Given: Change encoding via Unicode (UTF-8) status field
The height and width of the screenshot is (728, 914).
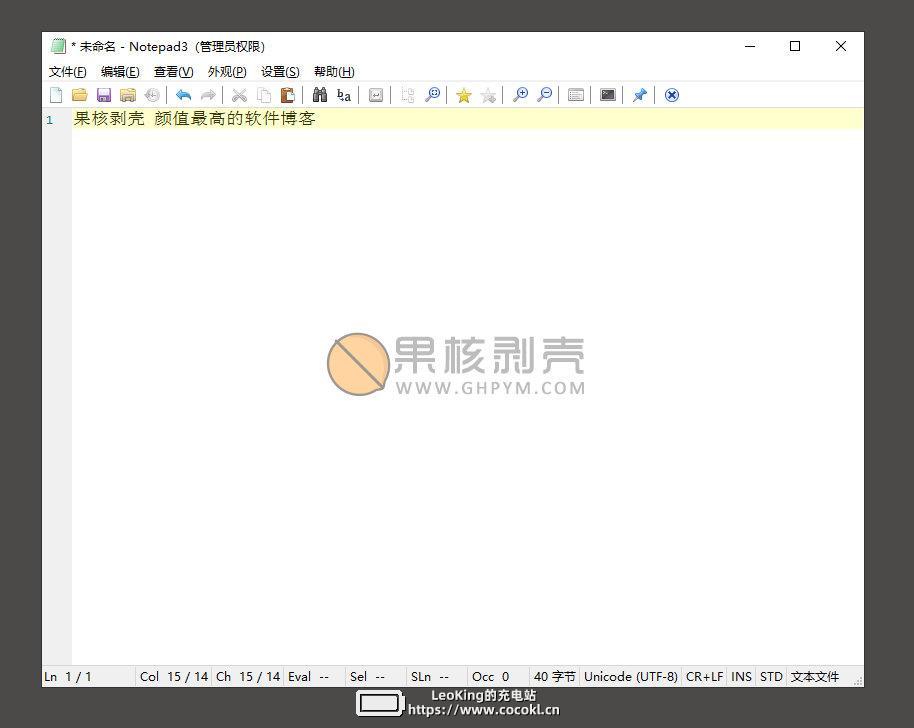Looking at the screenshot, I should [x=631, y=677].
